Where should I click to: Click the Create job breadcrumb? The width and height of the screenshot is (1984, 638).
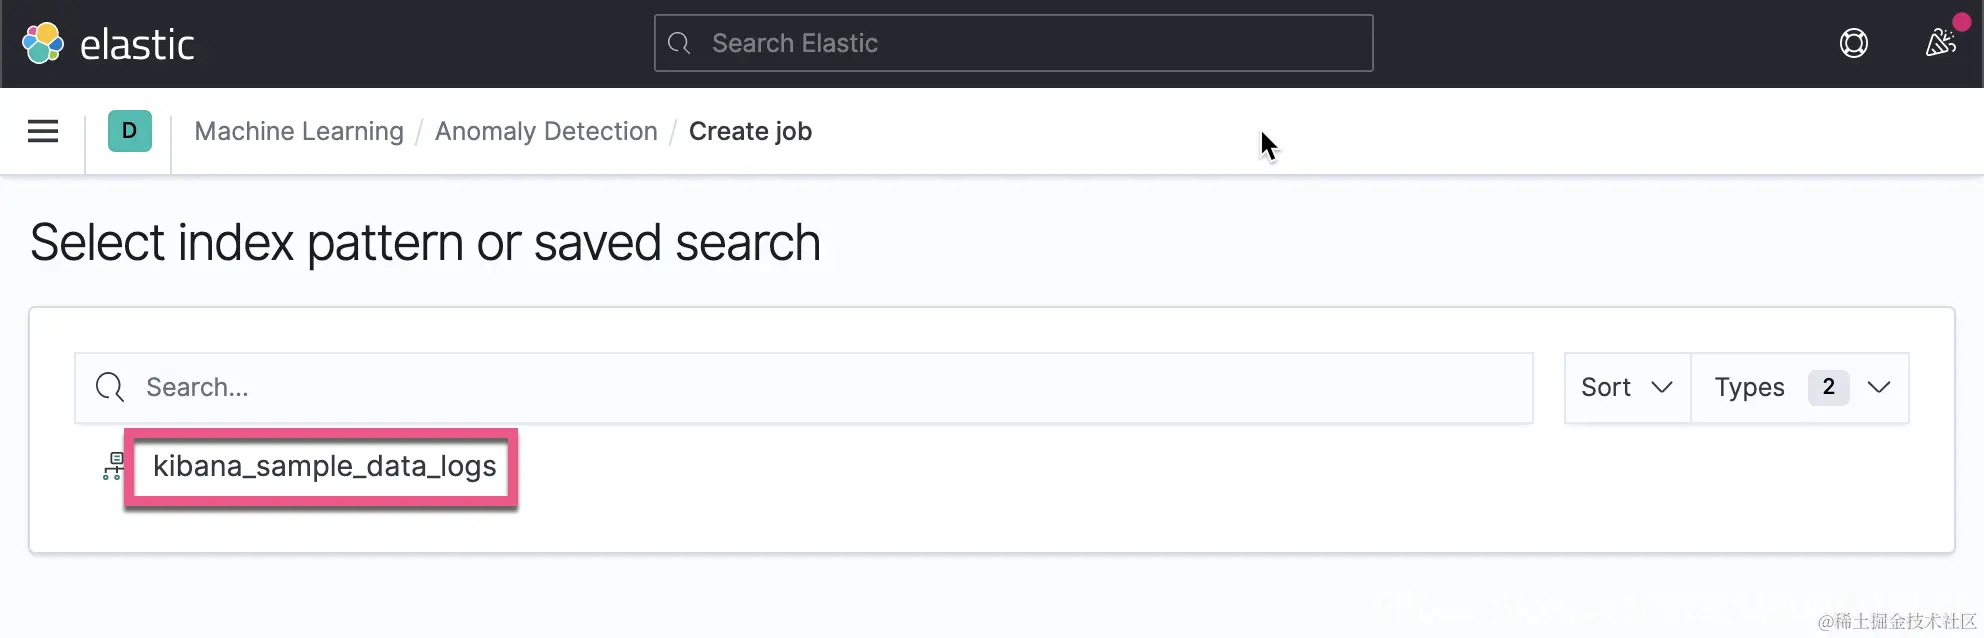(750, 131)
